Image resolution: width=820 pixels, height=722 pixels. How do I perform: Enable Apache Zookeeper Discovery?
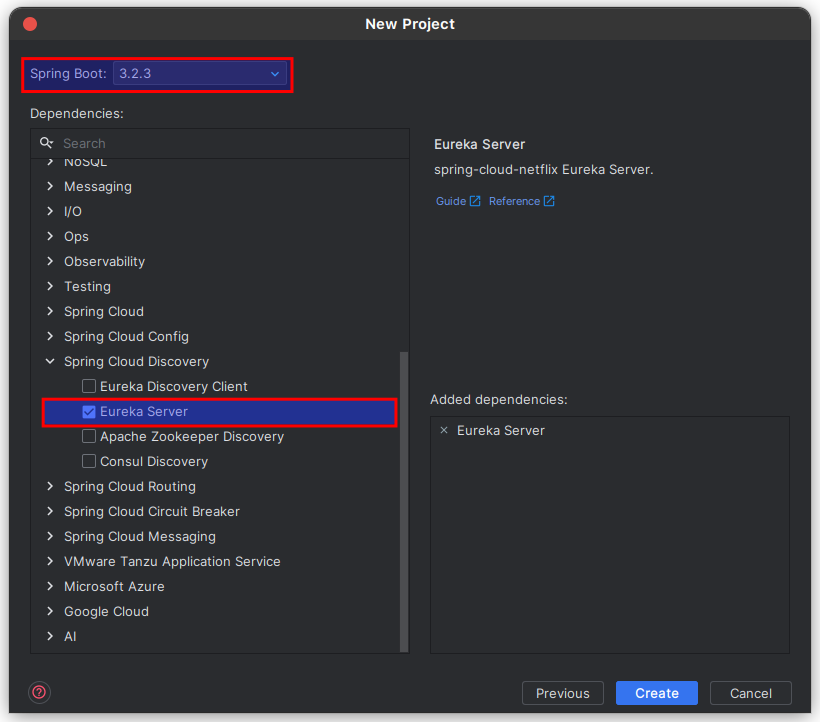click(x=88, y=436)
